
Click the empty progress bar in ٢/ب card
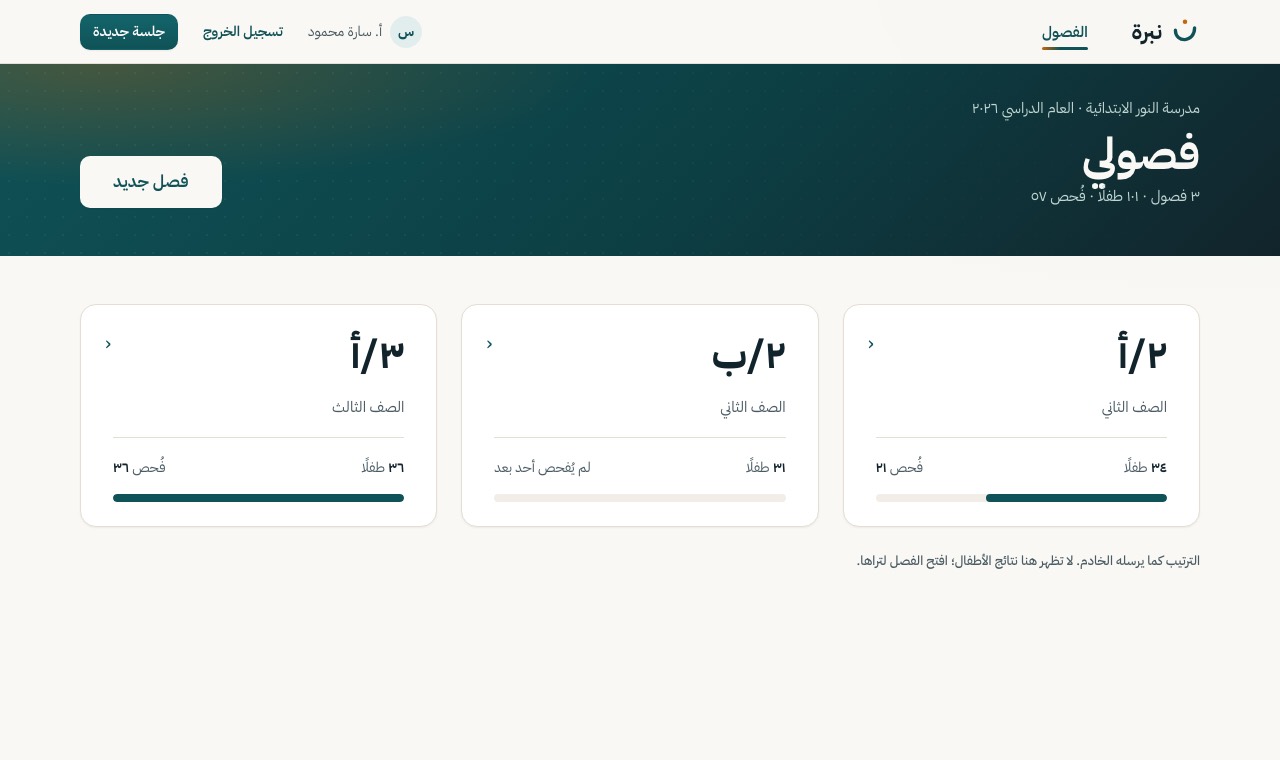[640, 498]
